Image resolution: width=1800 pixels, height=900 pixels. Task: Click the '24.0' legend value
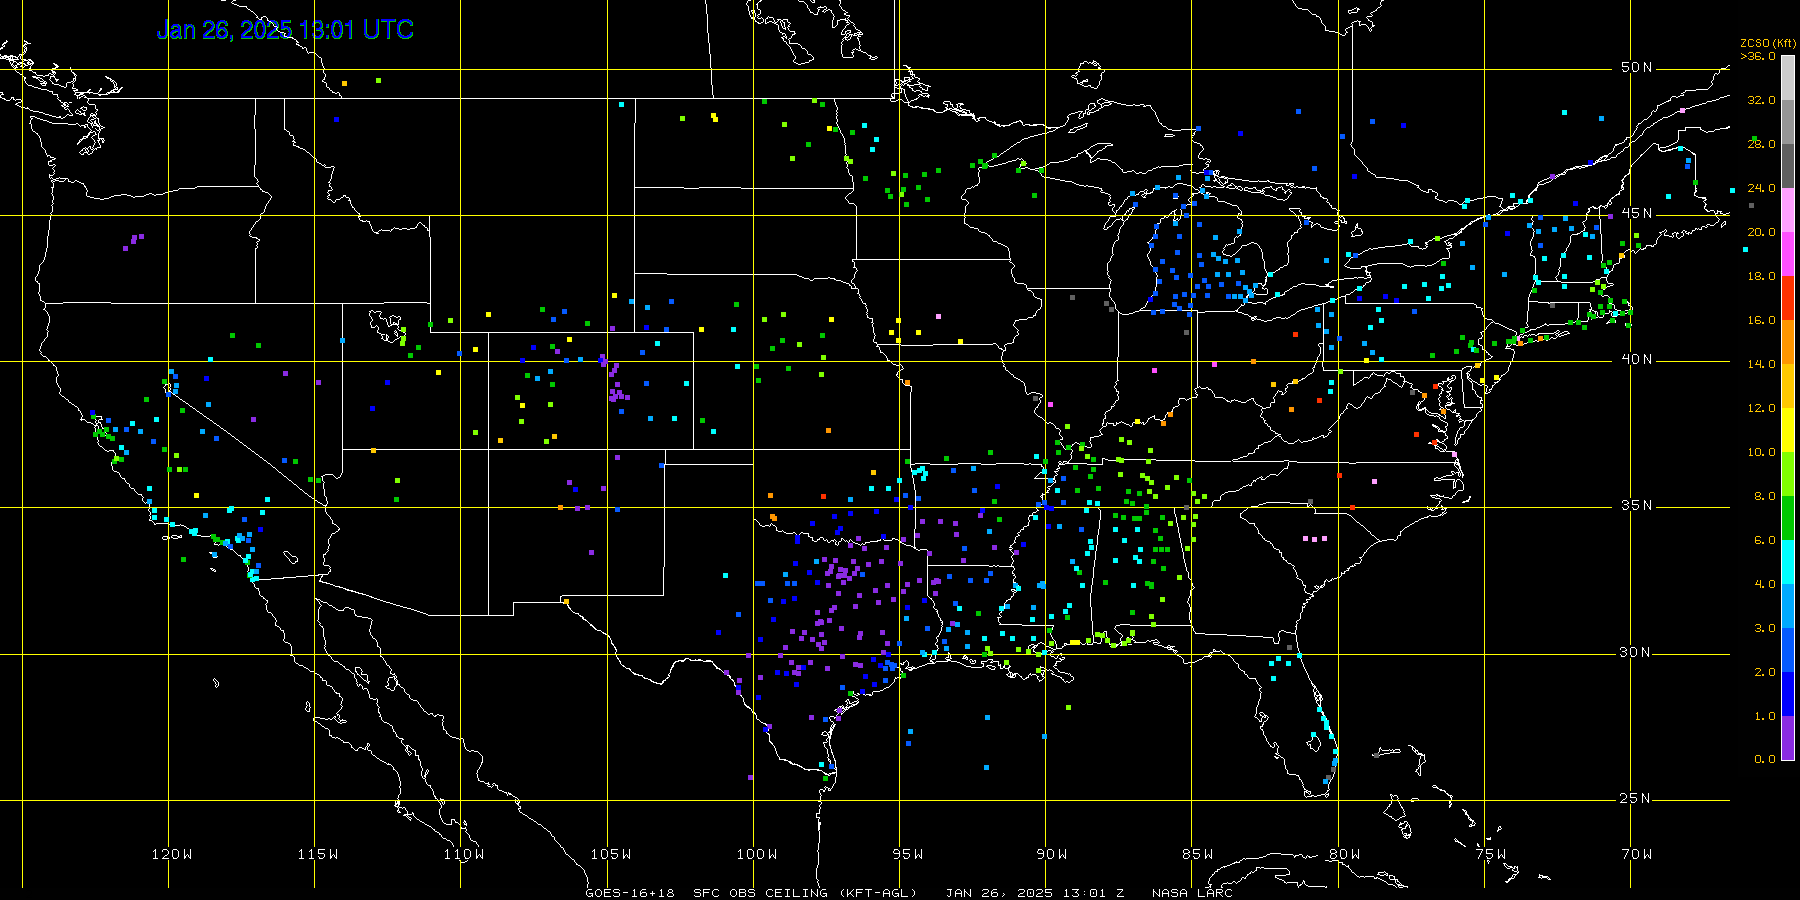1761,188
